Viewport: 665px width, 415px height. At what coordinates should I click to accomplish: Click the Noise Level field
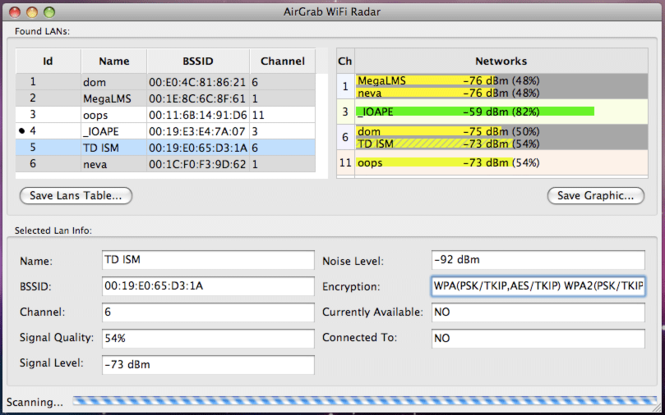pyautogui.click(x=538, y=260)
